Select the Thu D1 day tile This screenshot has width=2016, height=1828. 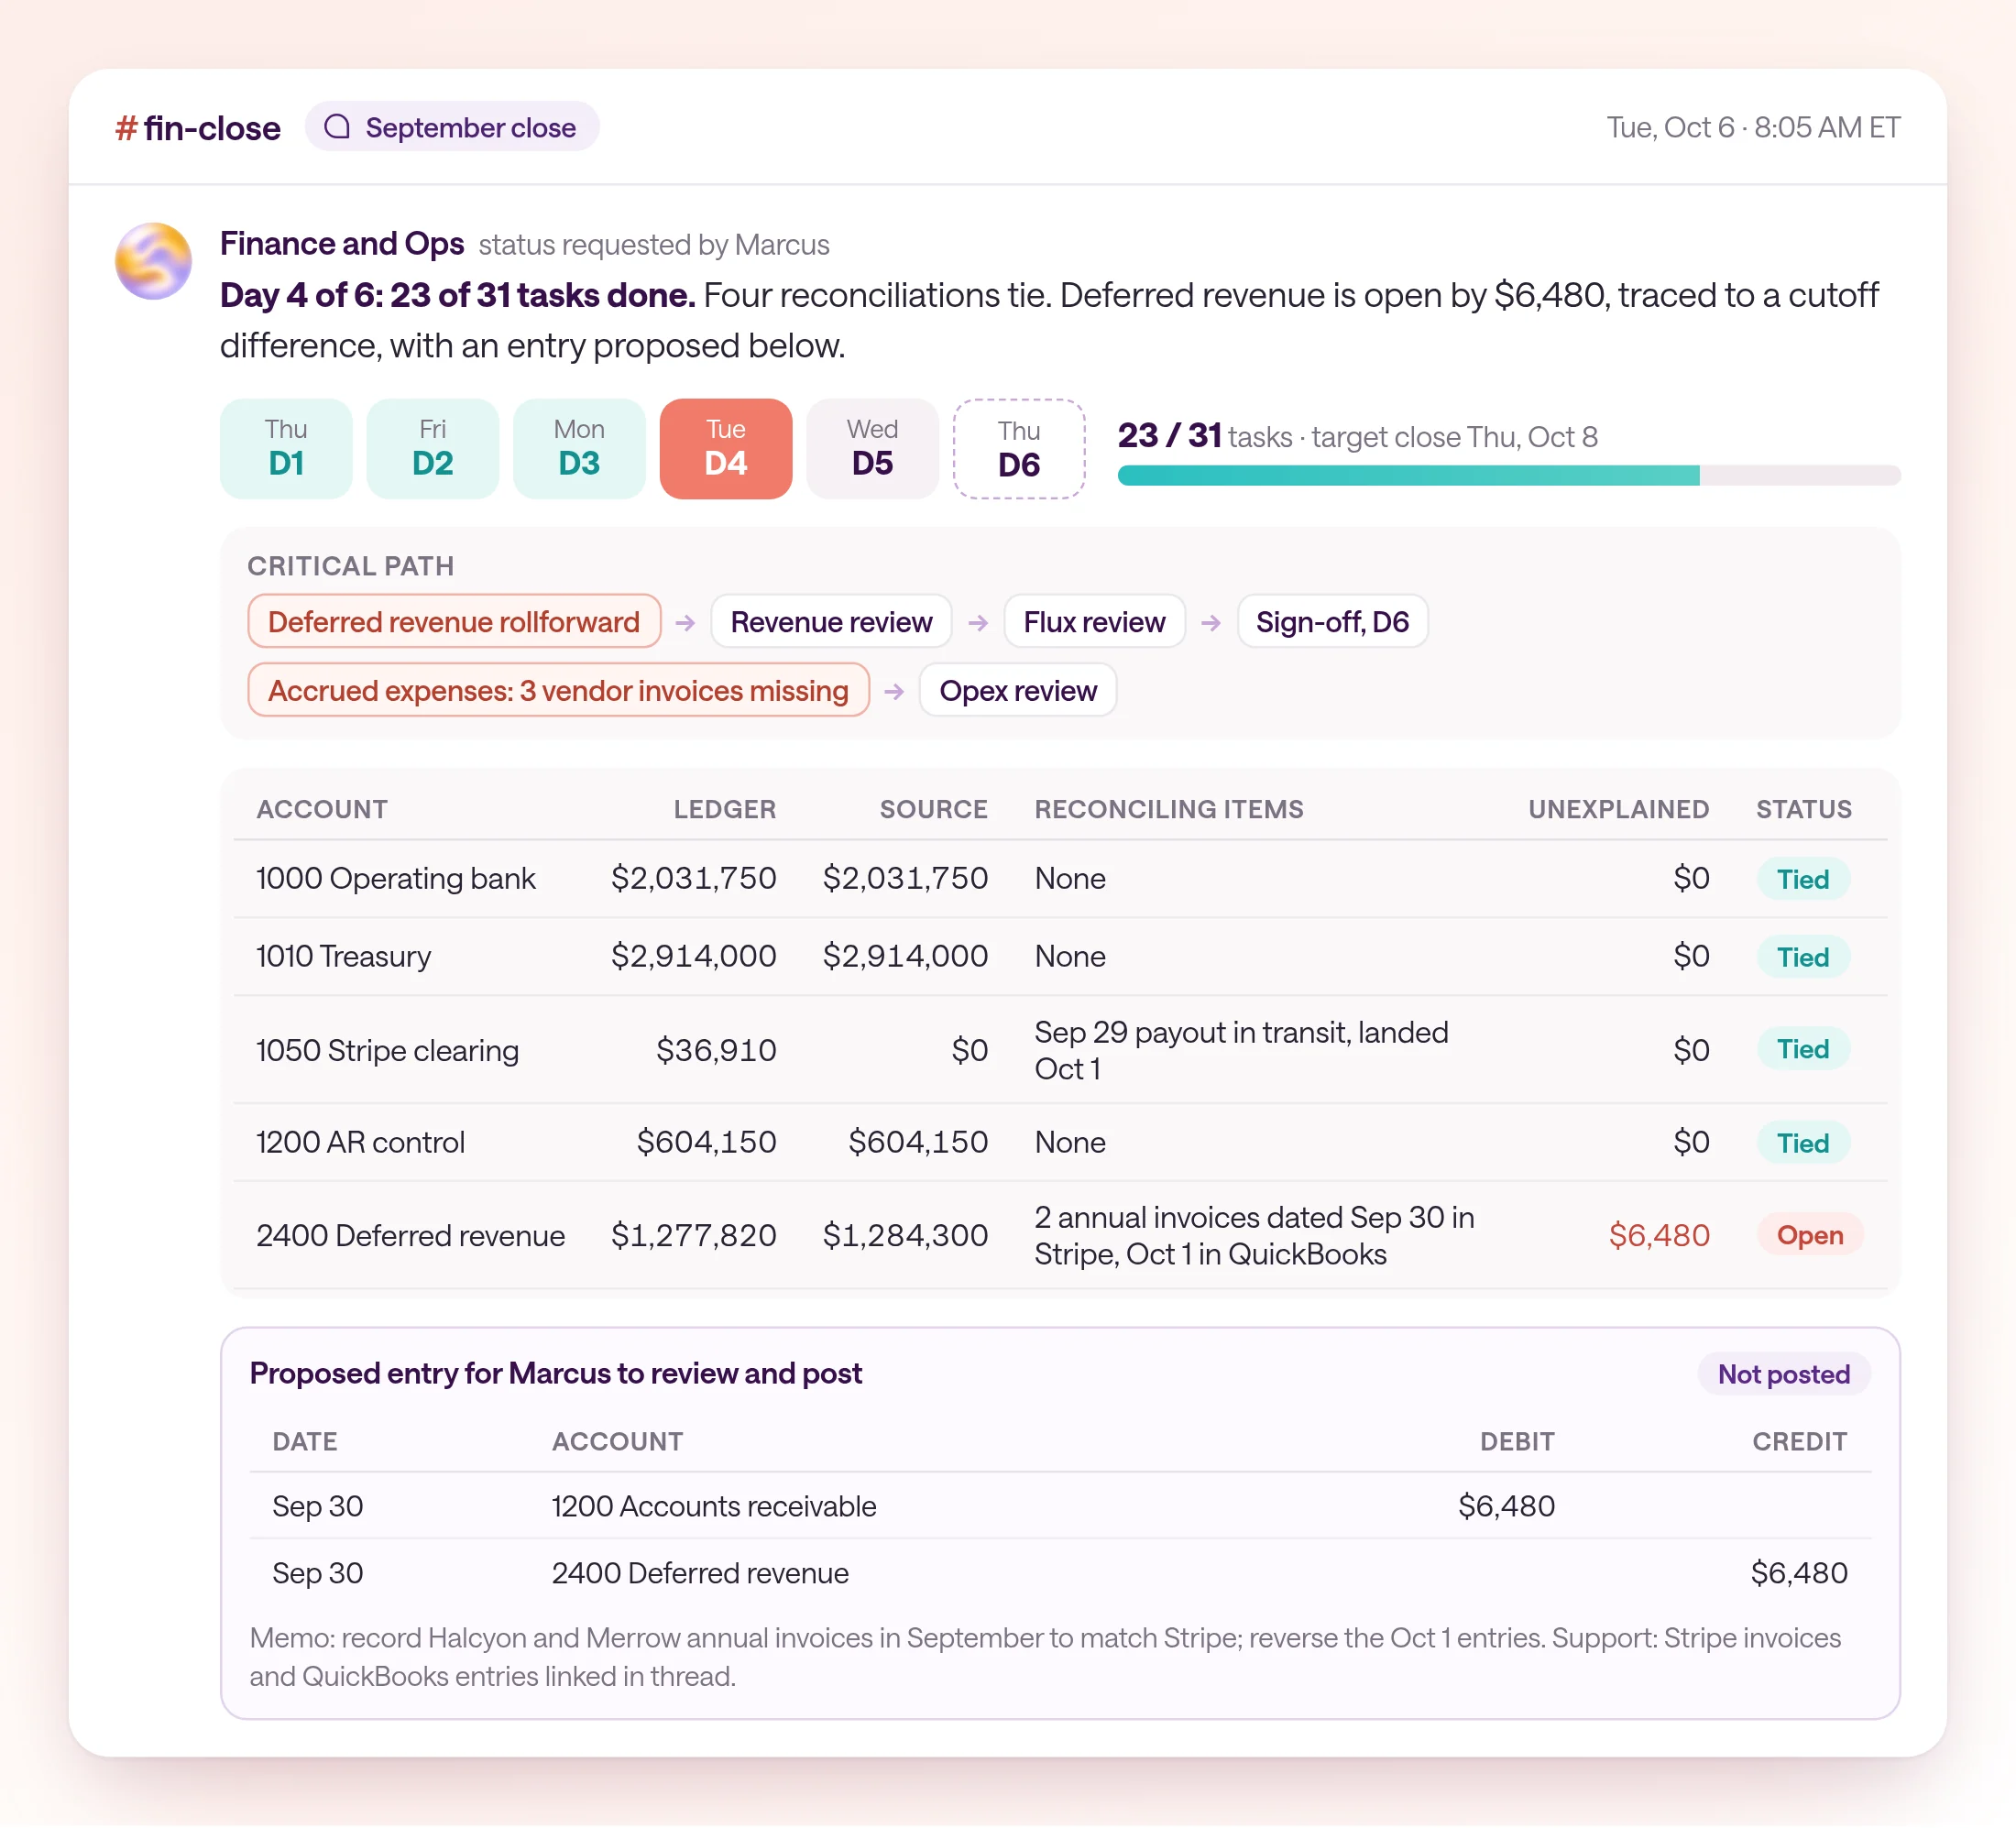click(286, 448)
